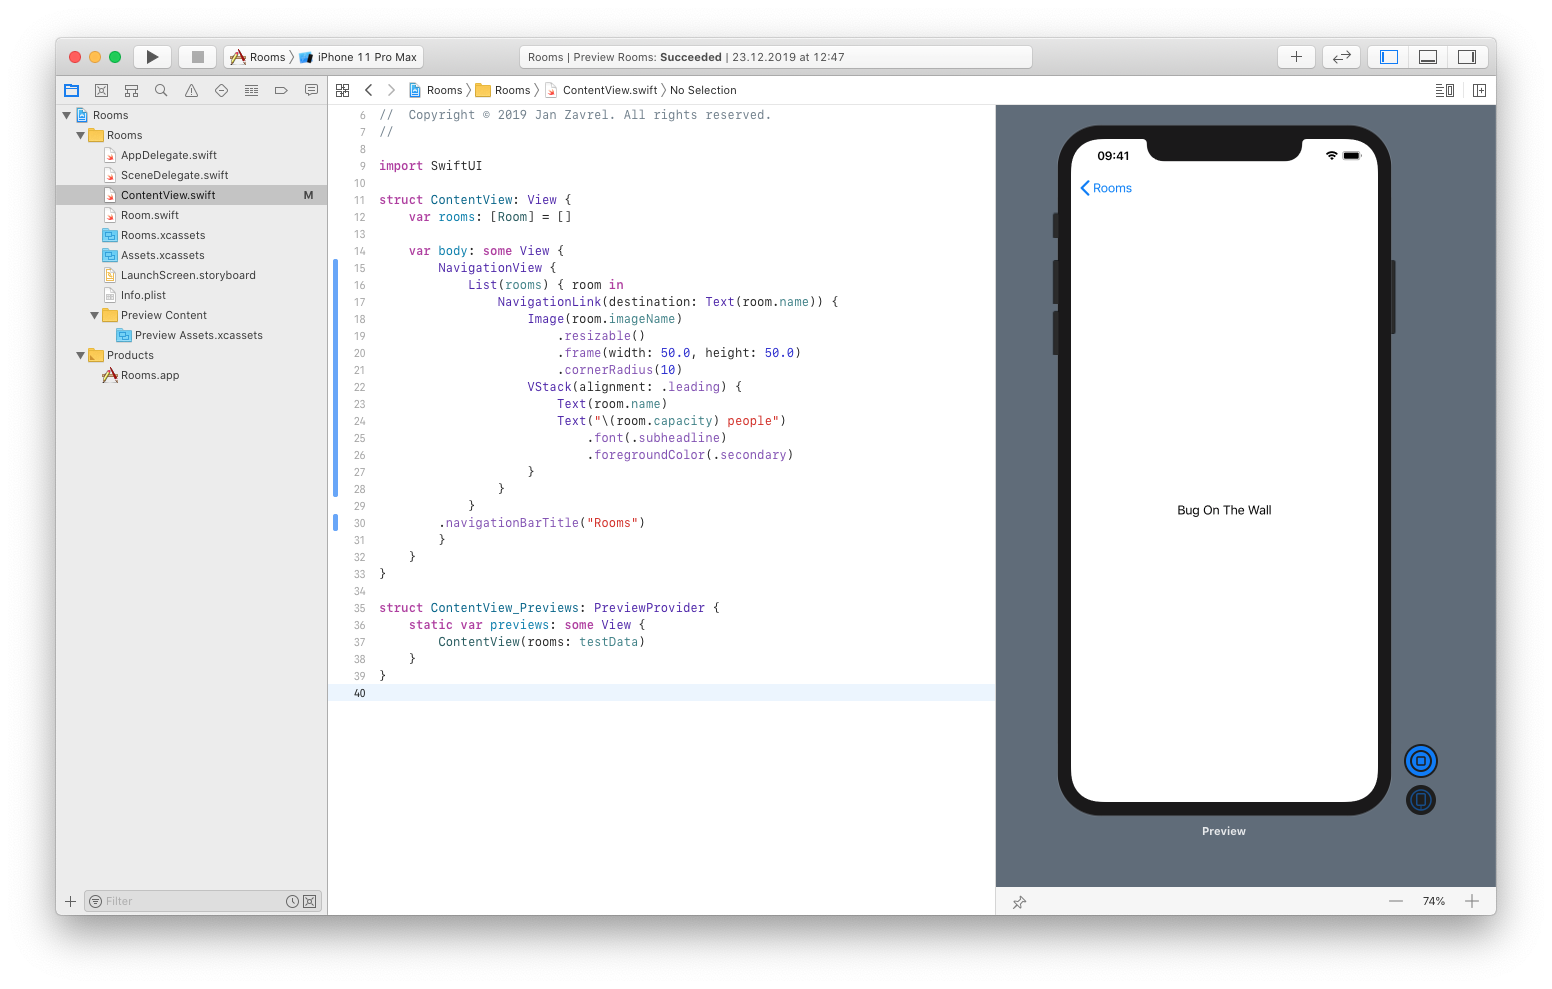Run the Rooms app with the play button

(x=152, y=57)
